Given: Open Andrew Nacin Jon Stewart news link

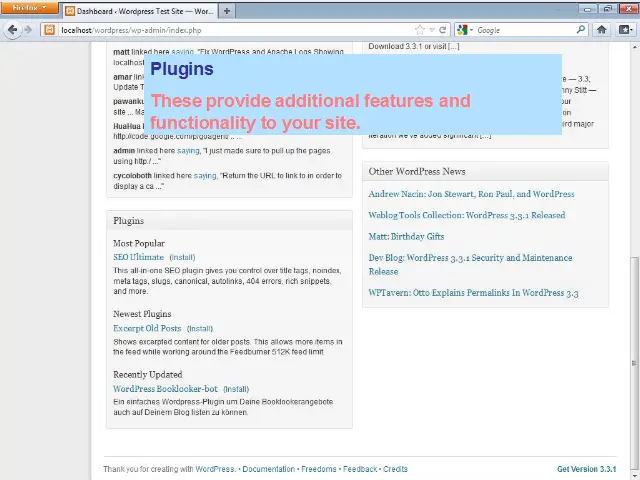Looking at the screenshot, I should 471,194.
